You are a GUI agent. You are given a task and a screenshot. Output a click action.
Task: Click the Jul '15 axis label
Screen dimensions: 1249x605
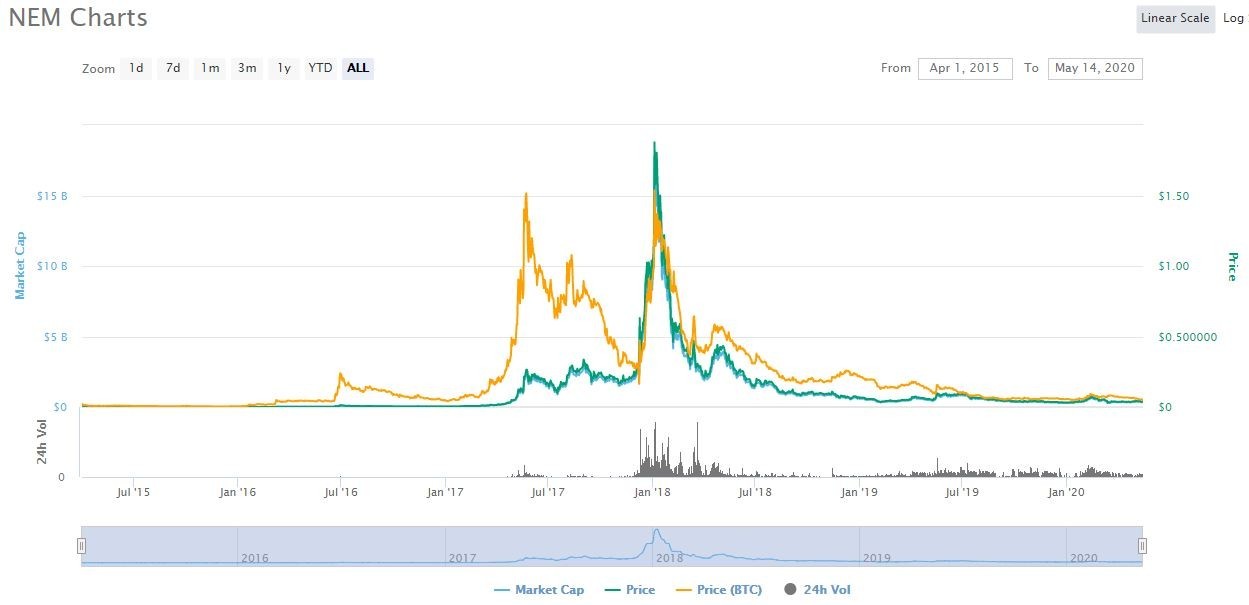coord(134,492)
